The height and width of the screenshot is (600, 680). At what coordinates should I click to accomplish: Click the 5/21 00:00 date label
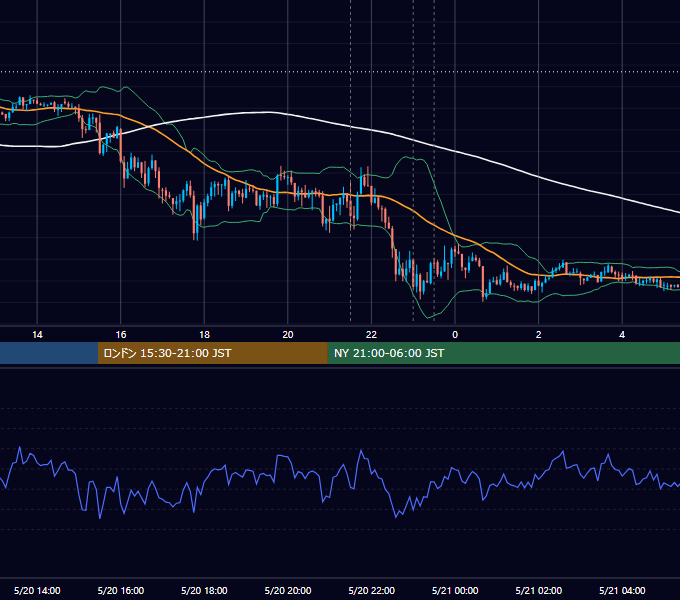tap(455, 590)
